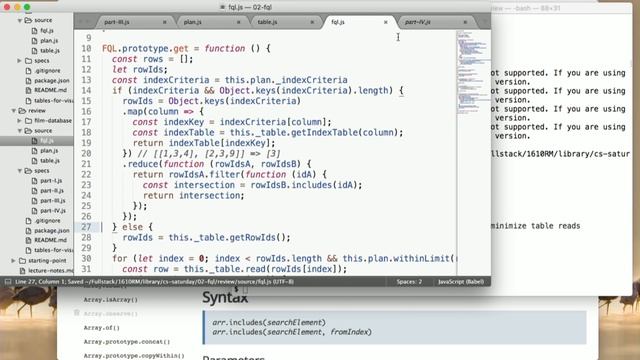Click 'rowIds = this._table.getRowIds();' code line

[x=207, y=238]
